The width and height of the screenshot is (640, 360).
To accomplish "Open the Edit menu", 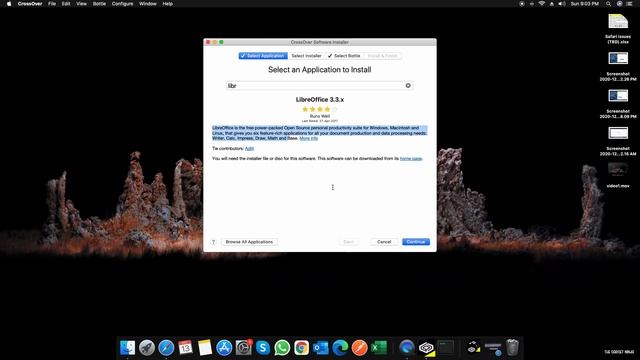I will coord(66,4).
